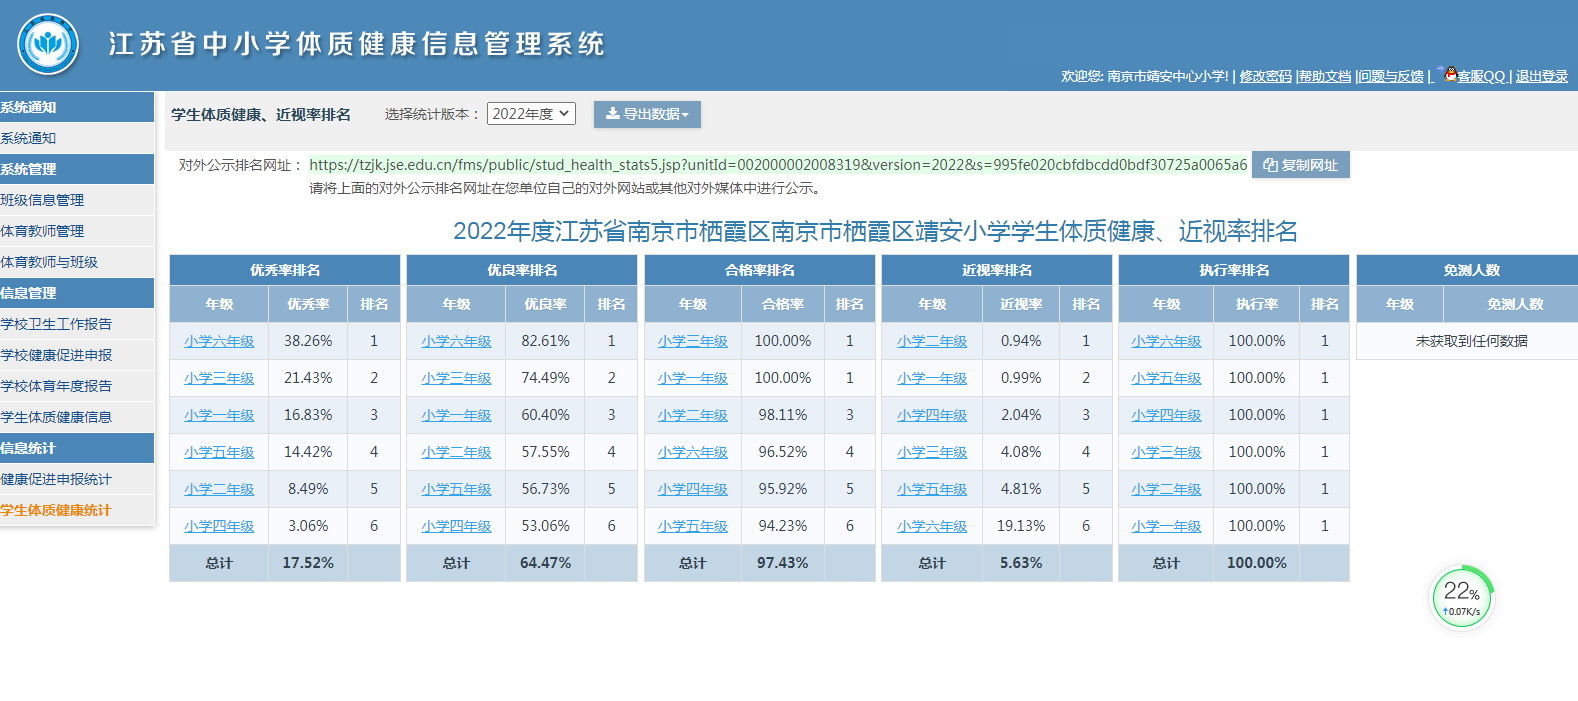Screen dimensions: 1578x701
Task: Click 小学二年级 in 近视率排名 table
Action: (x=932, y=341)
